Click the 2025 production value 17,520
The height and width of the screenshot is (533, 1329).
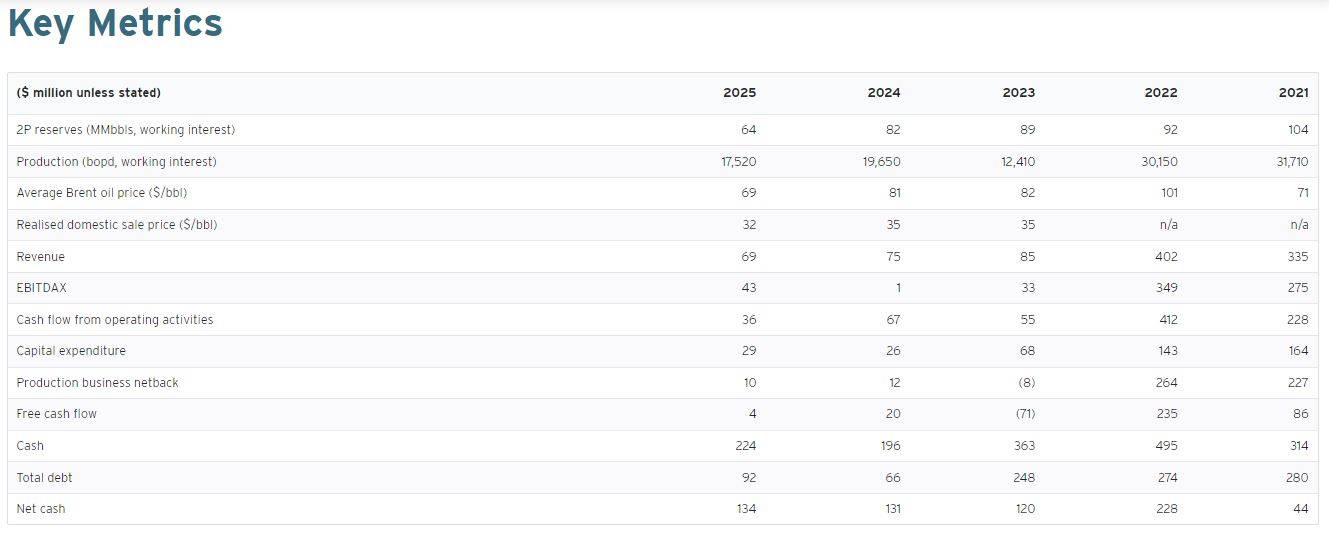738,162
